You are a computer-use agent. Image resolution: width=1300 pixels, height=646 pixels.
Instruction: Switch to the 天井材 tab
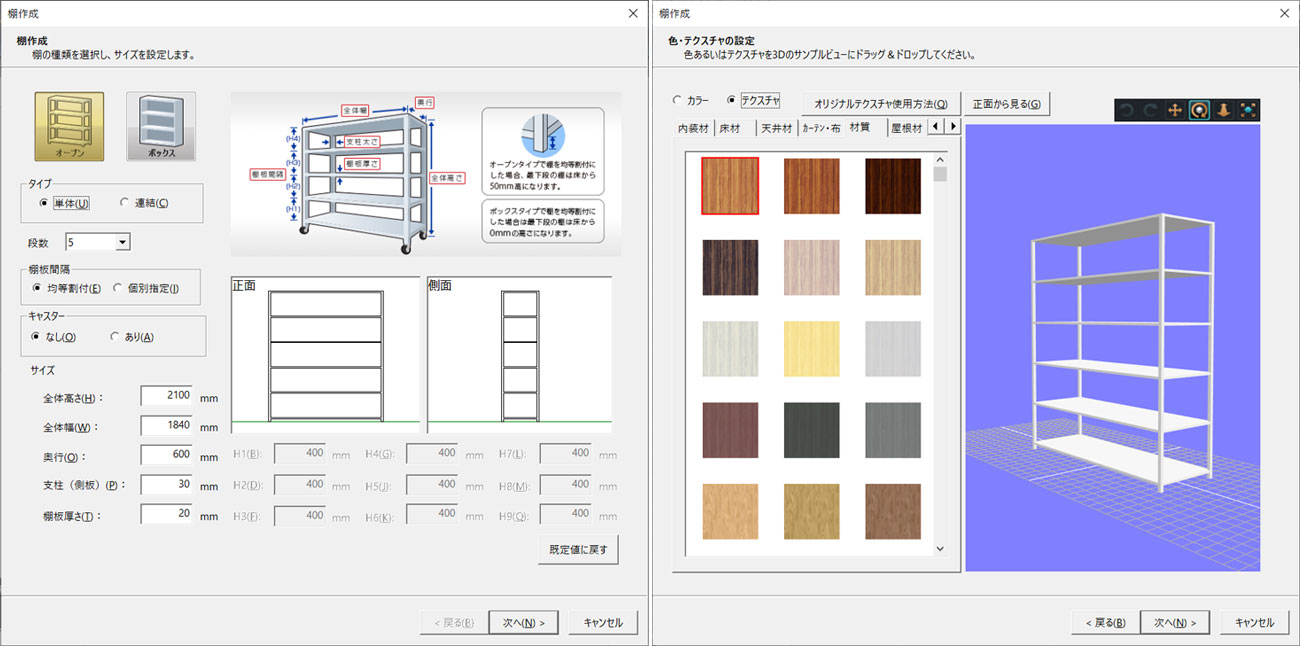click(x=776, y=128)
